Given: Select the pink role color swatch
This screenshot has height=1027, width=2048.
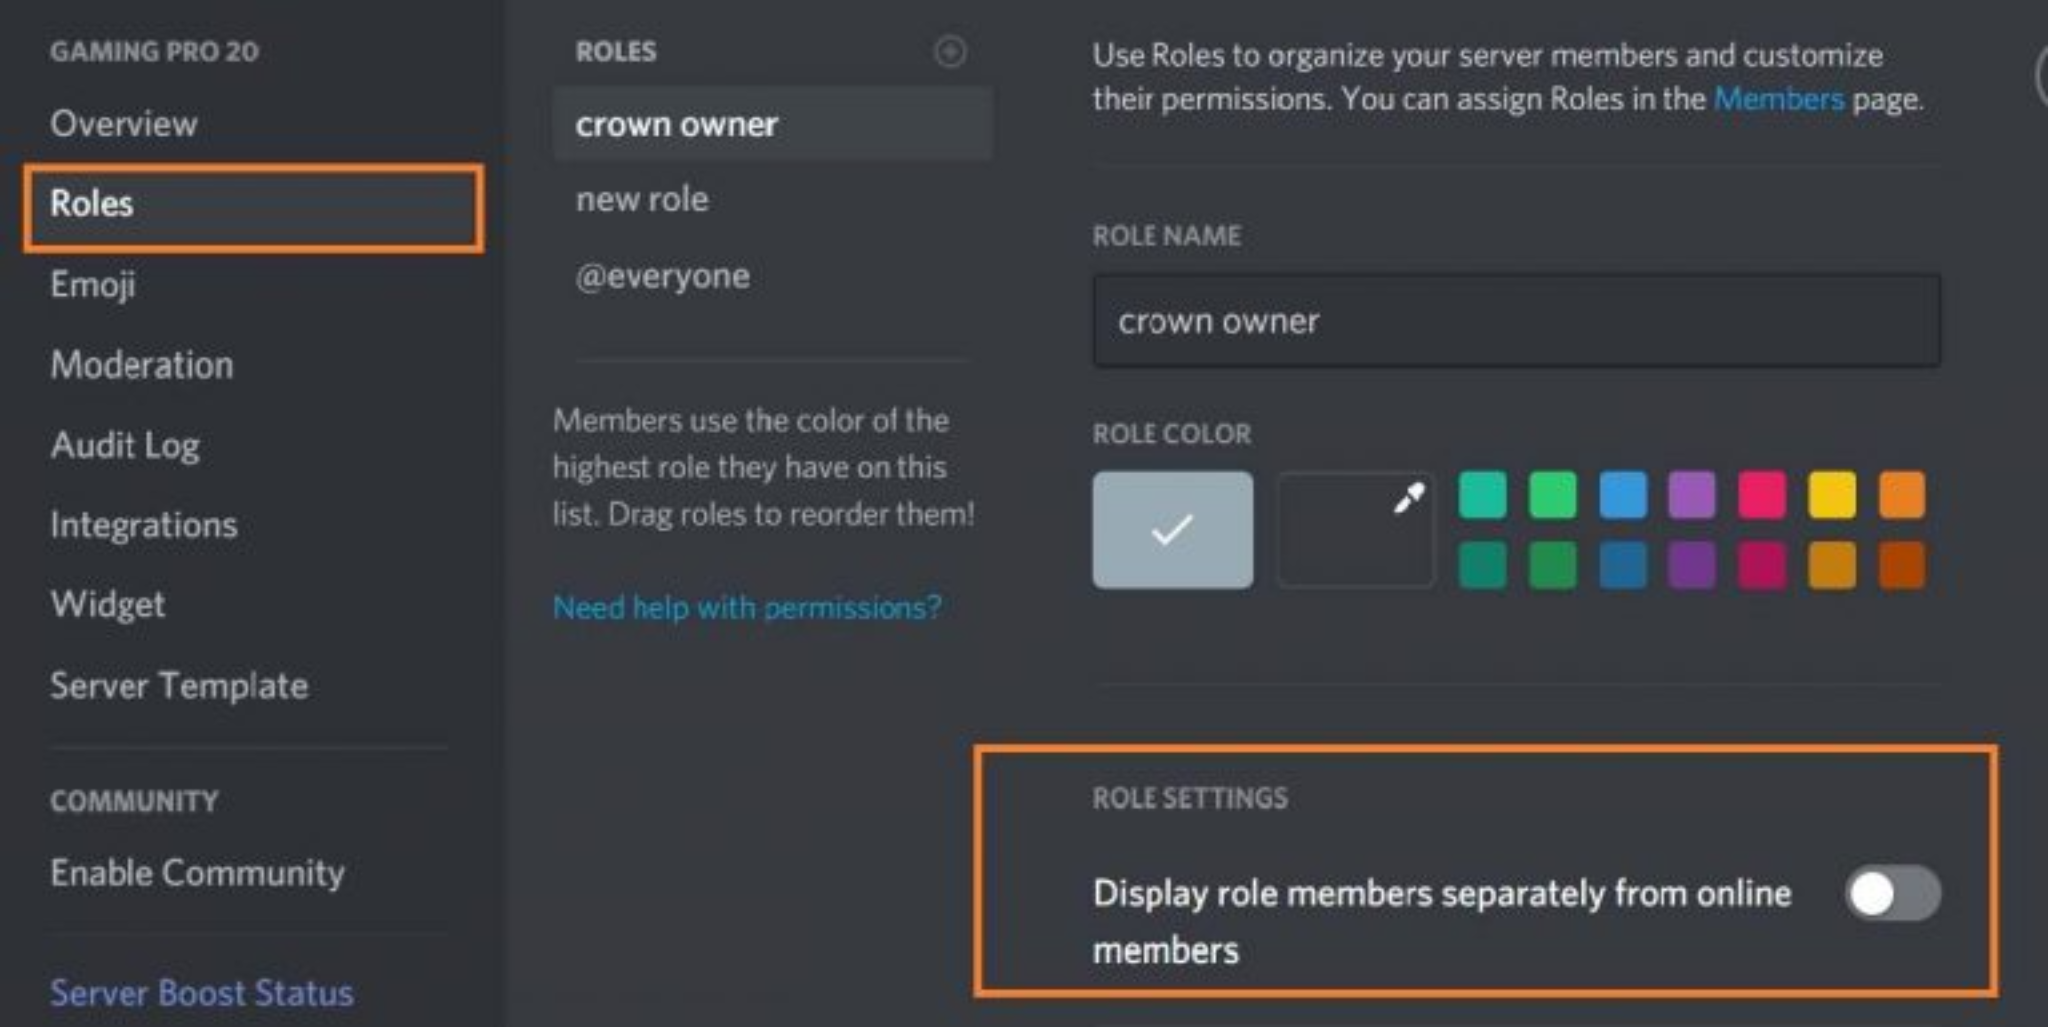Looking at the screenshot, I should [x=1762, y=495].
